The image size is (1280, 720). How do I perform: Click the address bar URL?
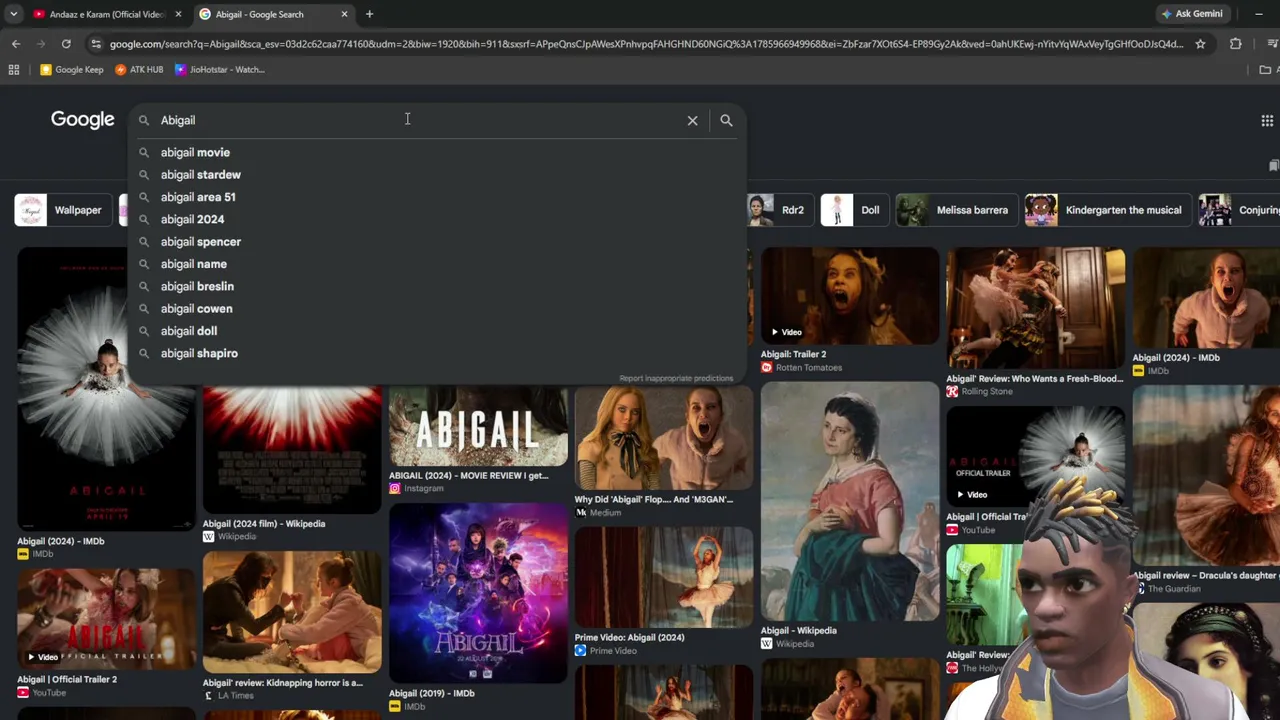(646, 44)
